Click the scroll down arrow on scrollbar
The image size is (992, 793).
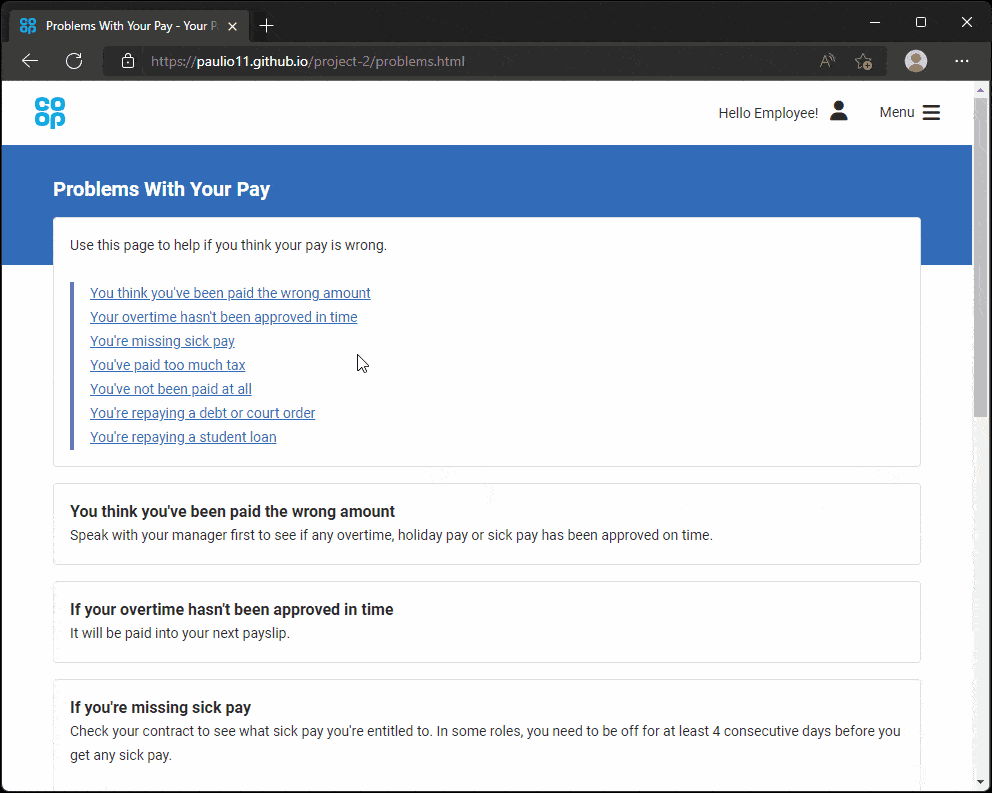(981, 781)
